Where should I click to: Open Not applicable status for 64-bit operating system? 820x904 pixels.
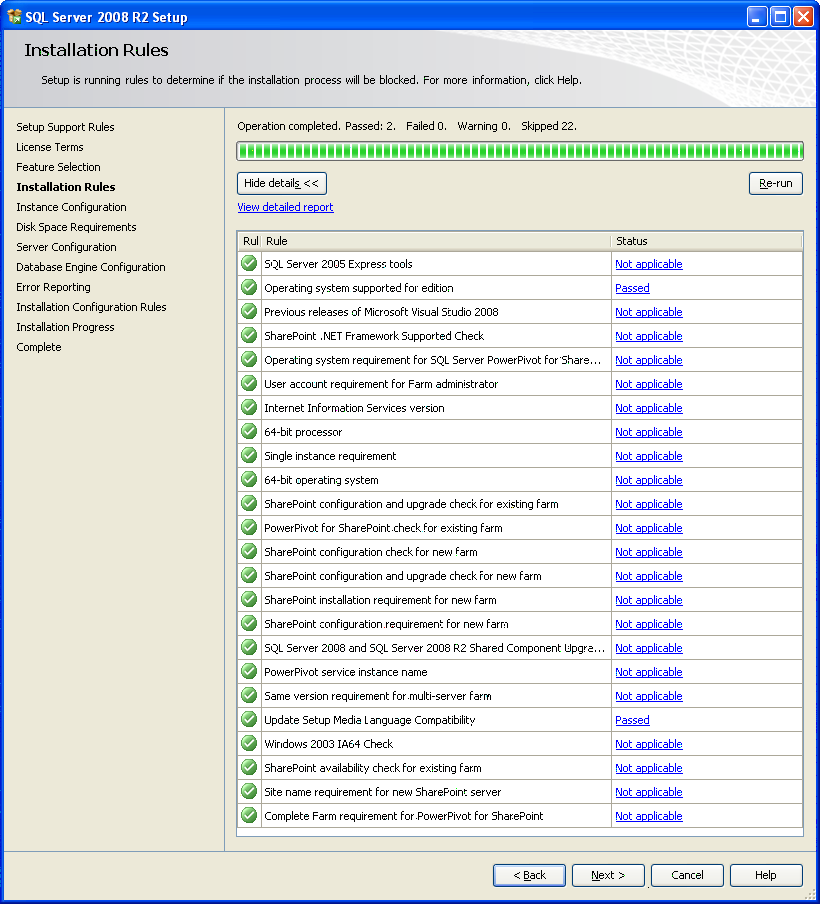649,480
